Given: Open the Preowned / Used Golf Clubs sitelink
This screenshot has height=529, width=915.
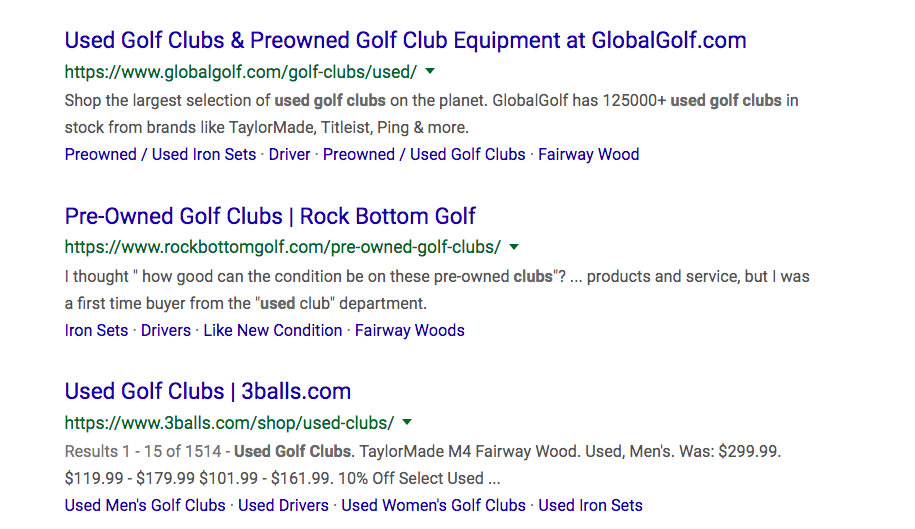Looking at the screenshot, I should (x=424, y=155).
